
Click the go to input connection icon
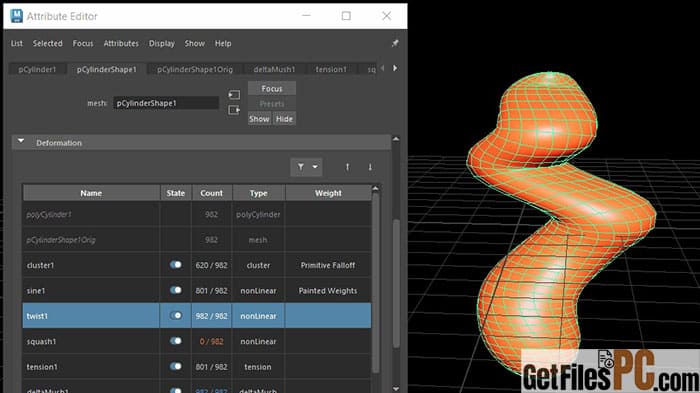pyautogui.click(x=234, y=95)
